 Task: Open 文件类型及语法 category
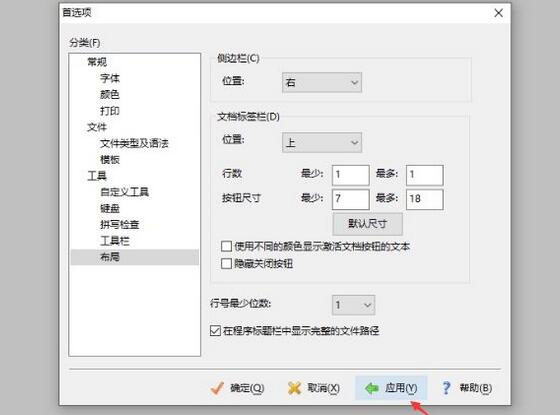134,144
